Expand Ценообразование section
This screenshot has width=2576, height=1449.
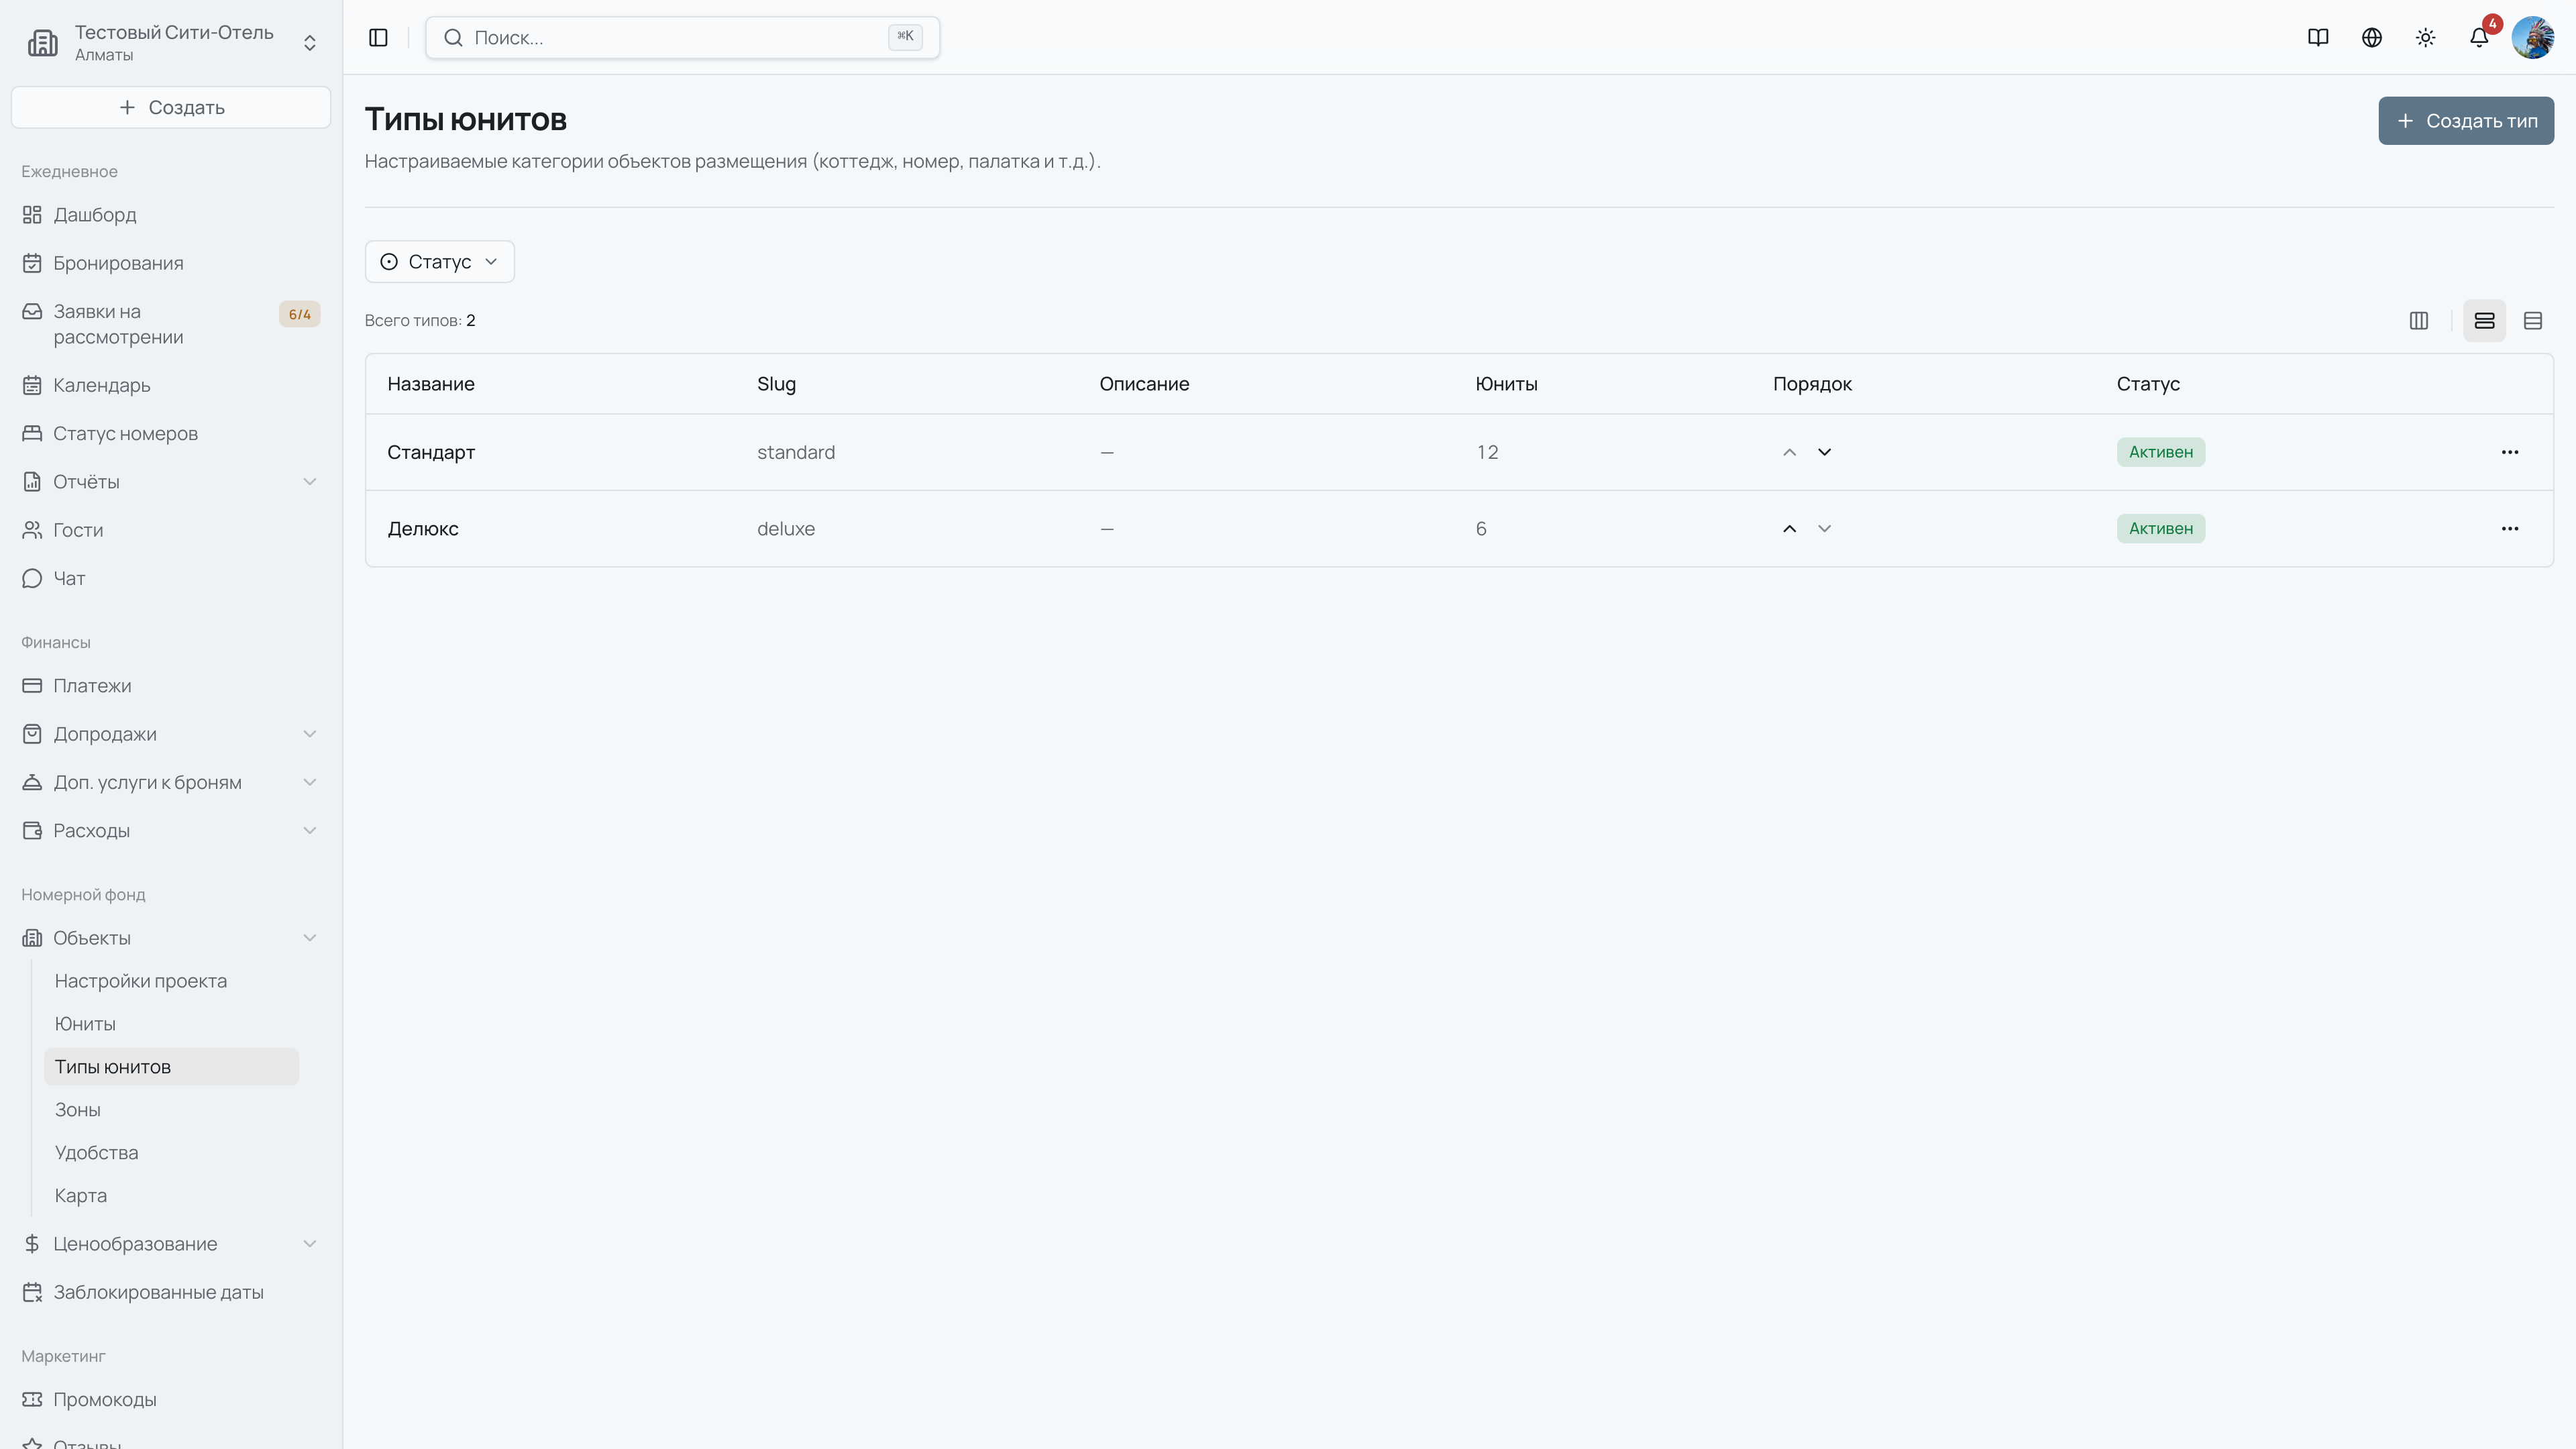[x=171, y=1244]
